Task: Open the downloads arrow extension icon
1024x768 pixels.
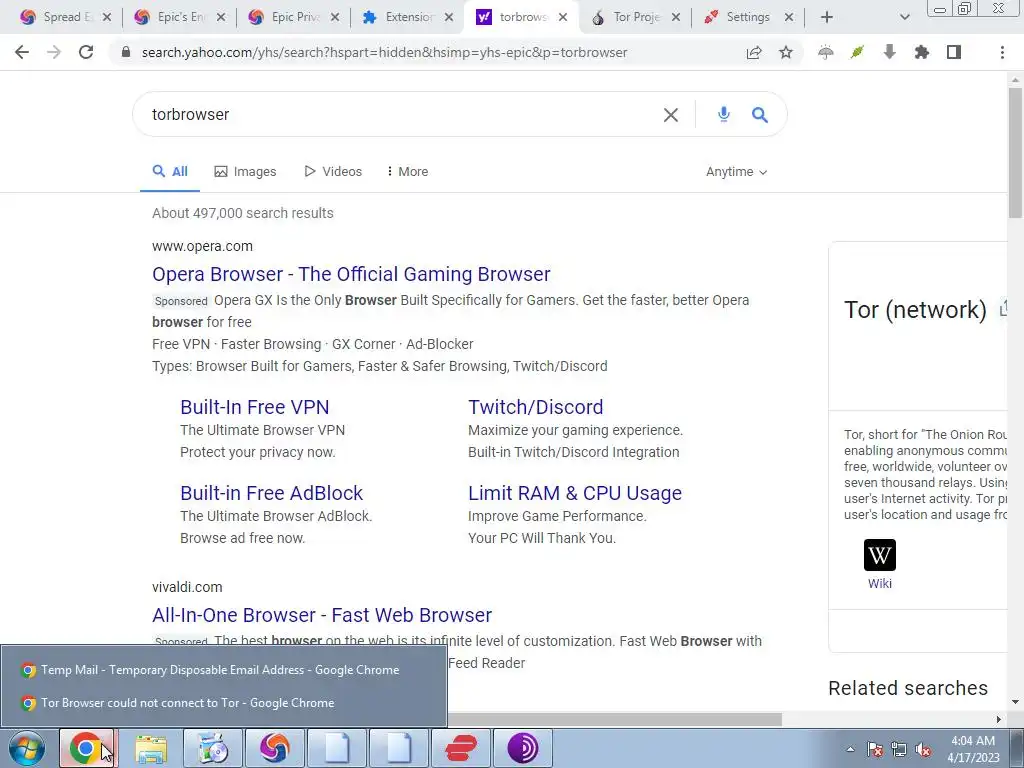Action: 889,52
